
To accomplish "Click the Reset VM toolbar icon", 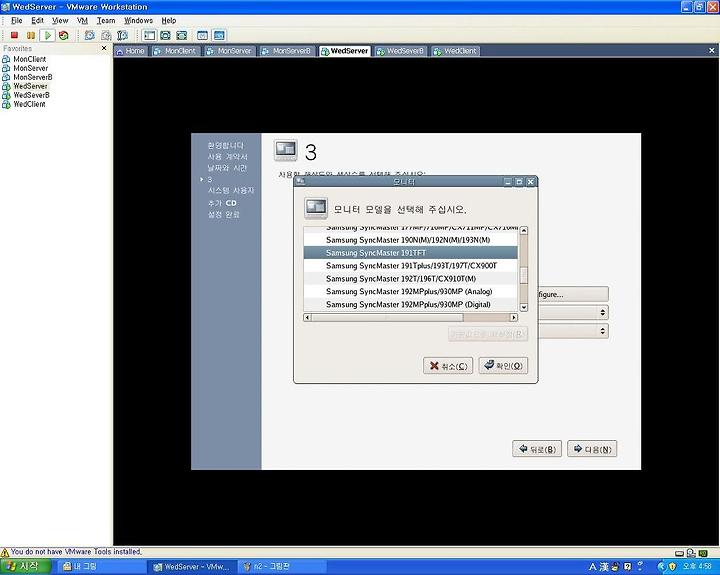I will click(x=64, y=35).
